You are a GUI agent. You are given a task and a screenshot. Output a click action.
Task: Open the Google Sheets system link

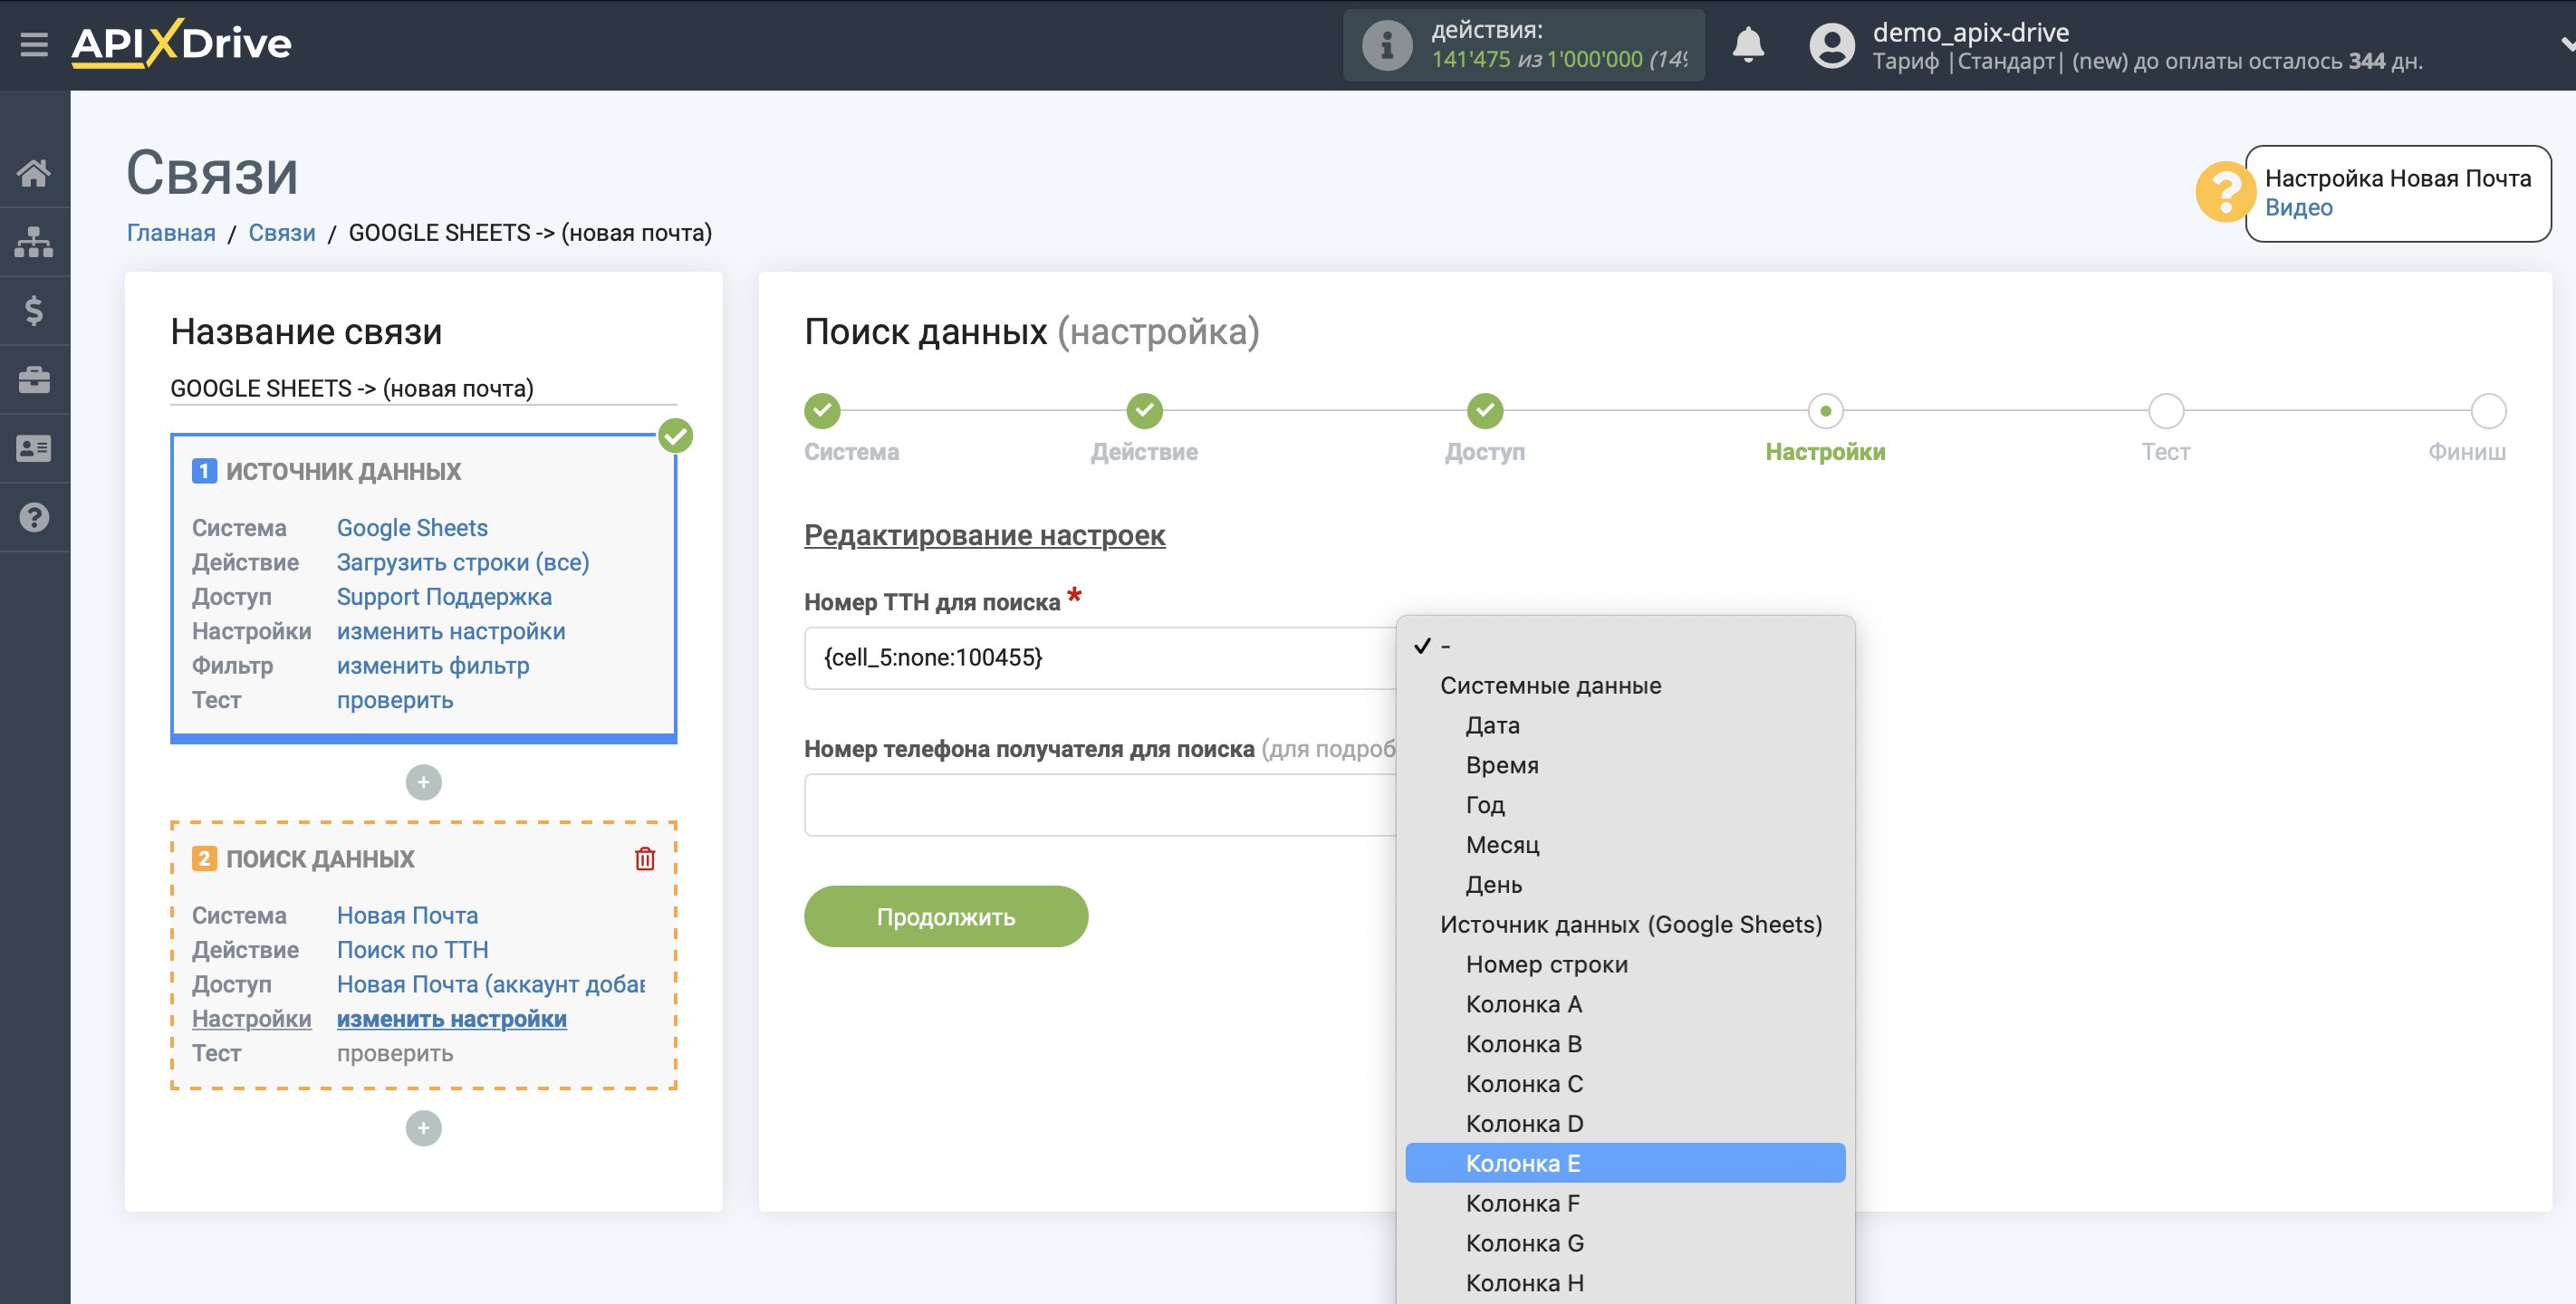tap(412, 528)
